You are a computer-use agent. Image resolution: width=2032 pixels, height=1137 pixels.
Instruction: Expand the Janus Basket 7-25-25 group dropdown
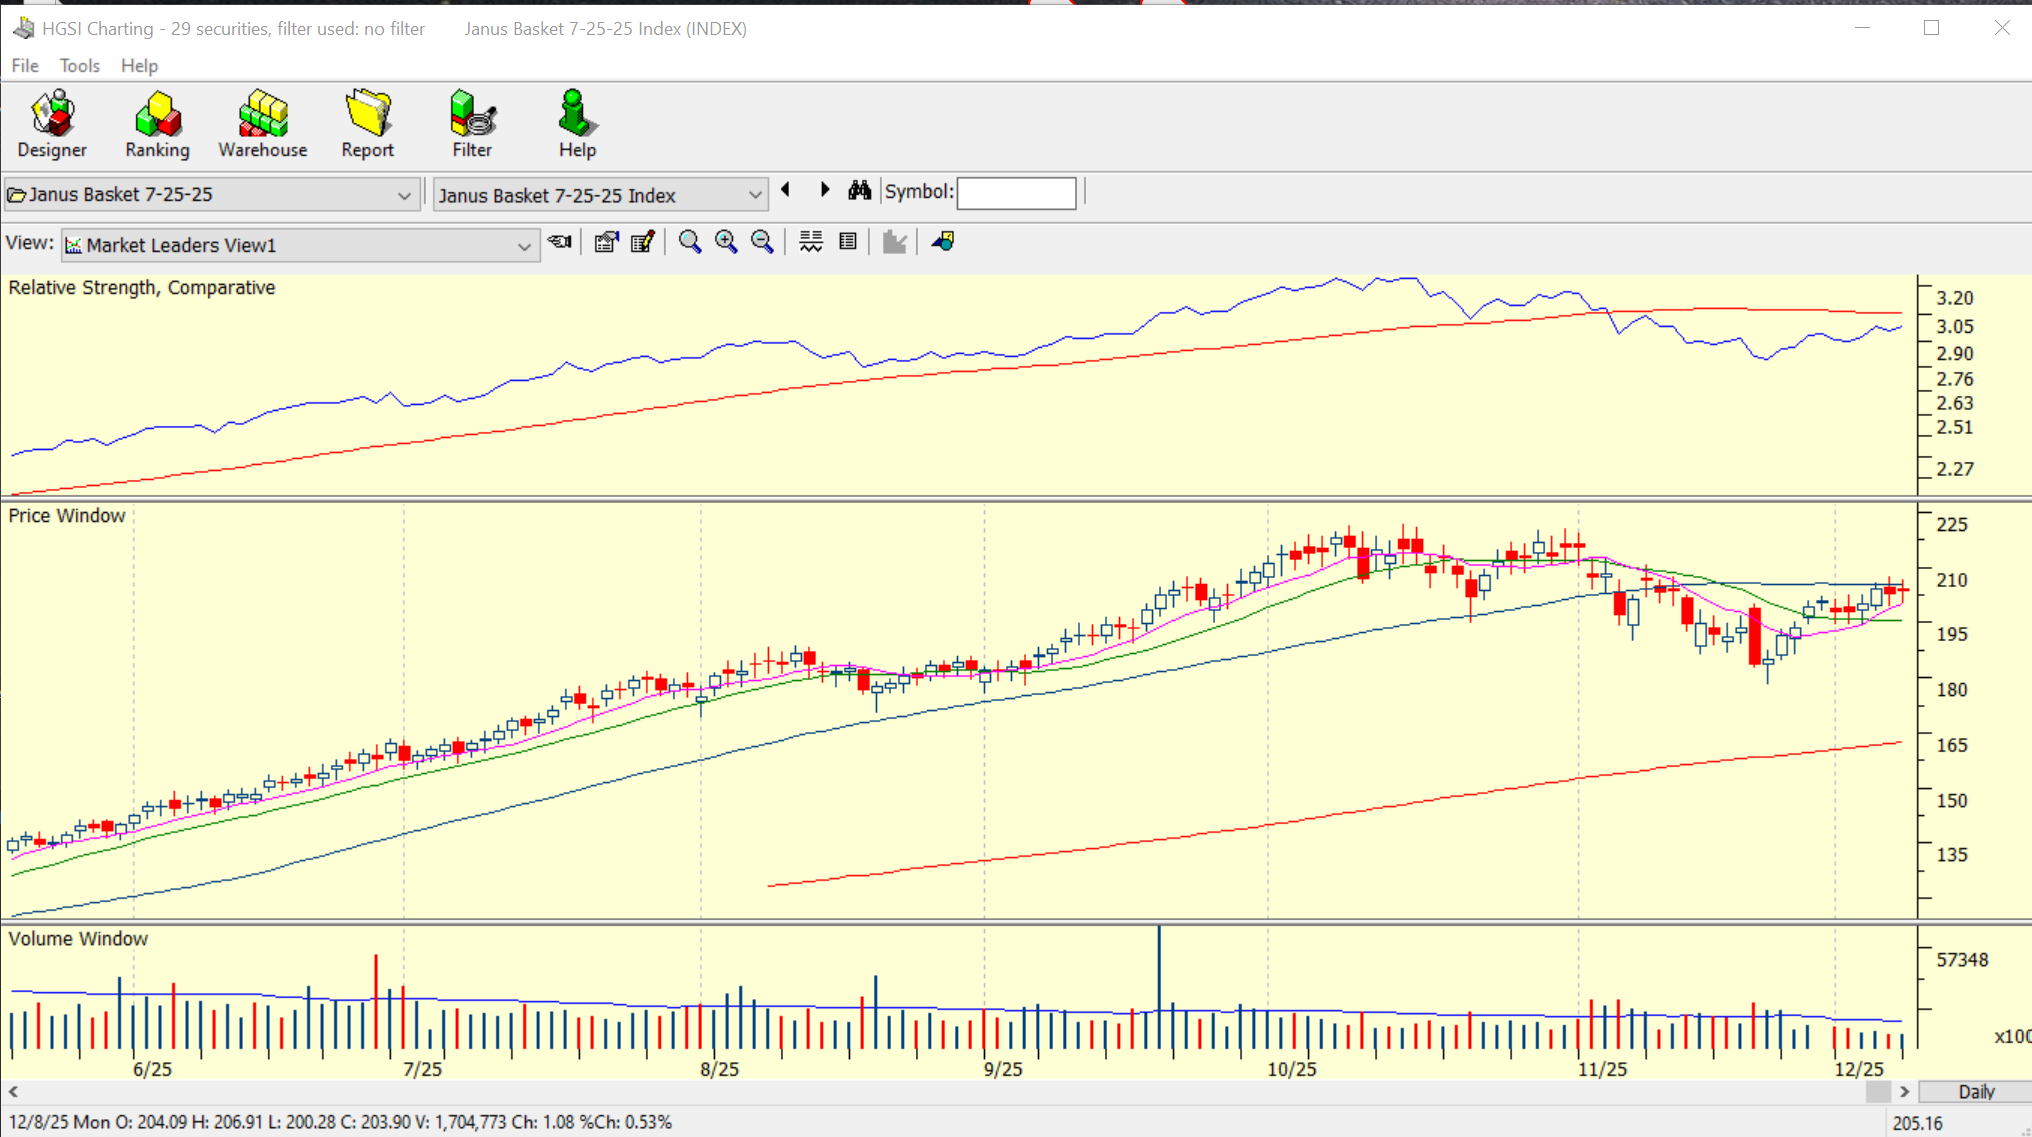[404, 195]
